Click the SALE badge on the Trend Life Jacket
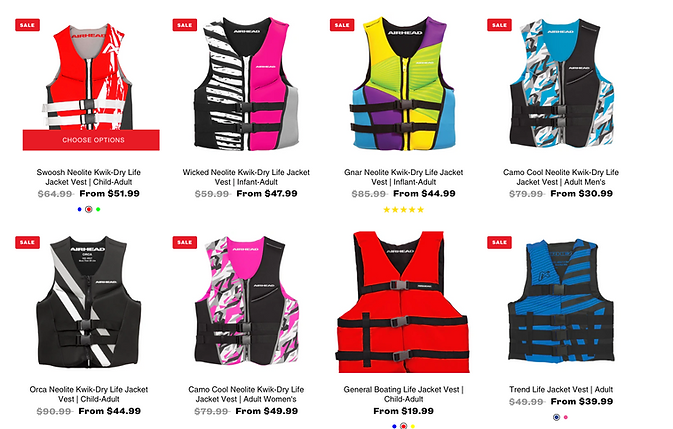The width and height of the screenshot is (673, 429). [x=499, y=242]
